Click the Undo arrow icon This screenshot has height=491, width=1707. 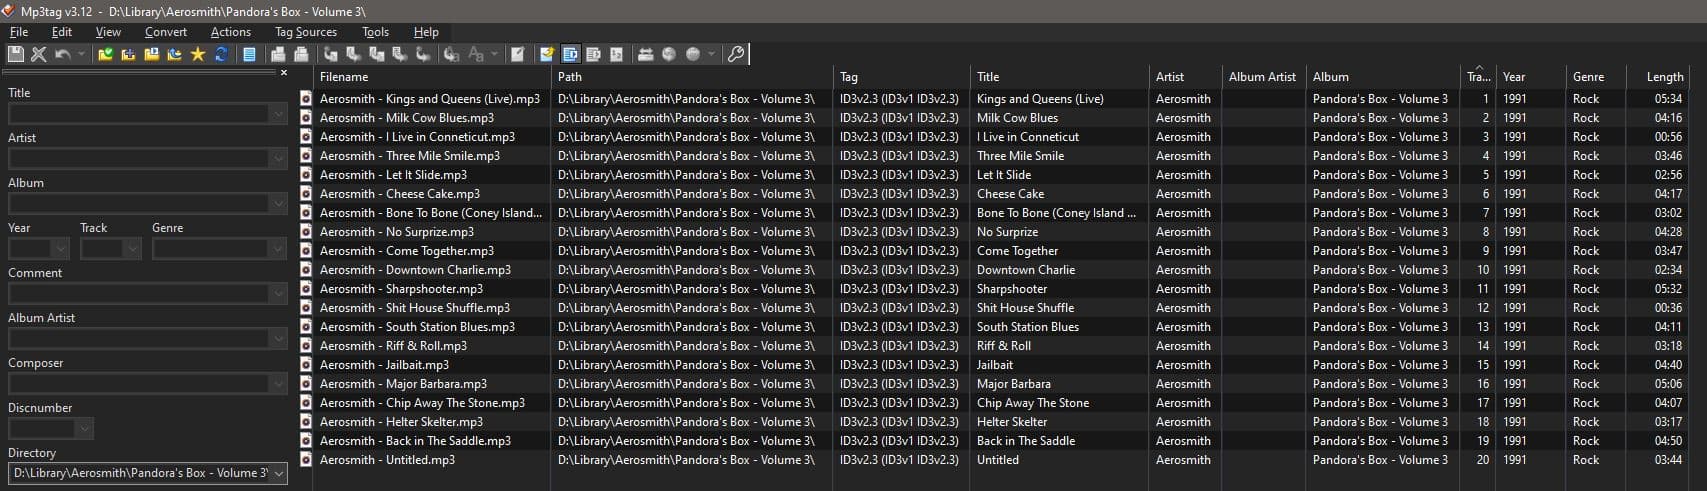point(62,54)
